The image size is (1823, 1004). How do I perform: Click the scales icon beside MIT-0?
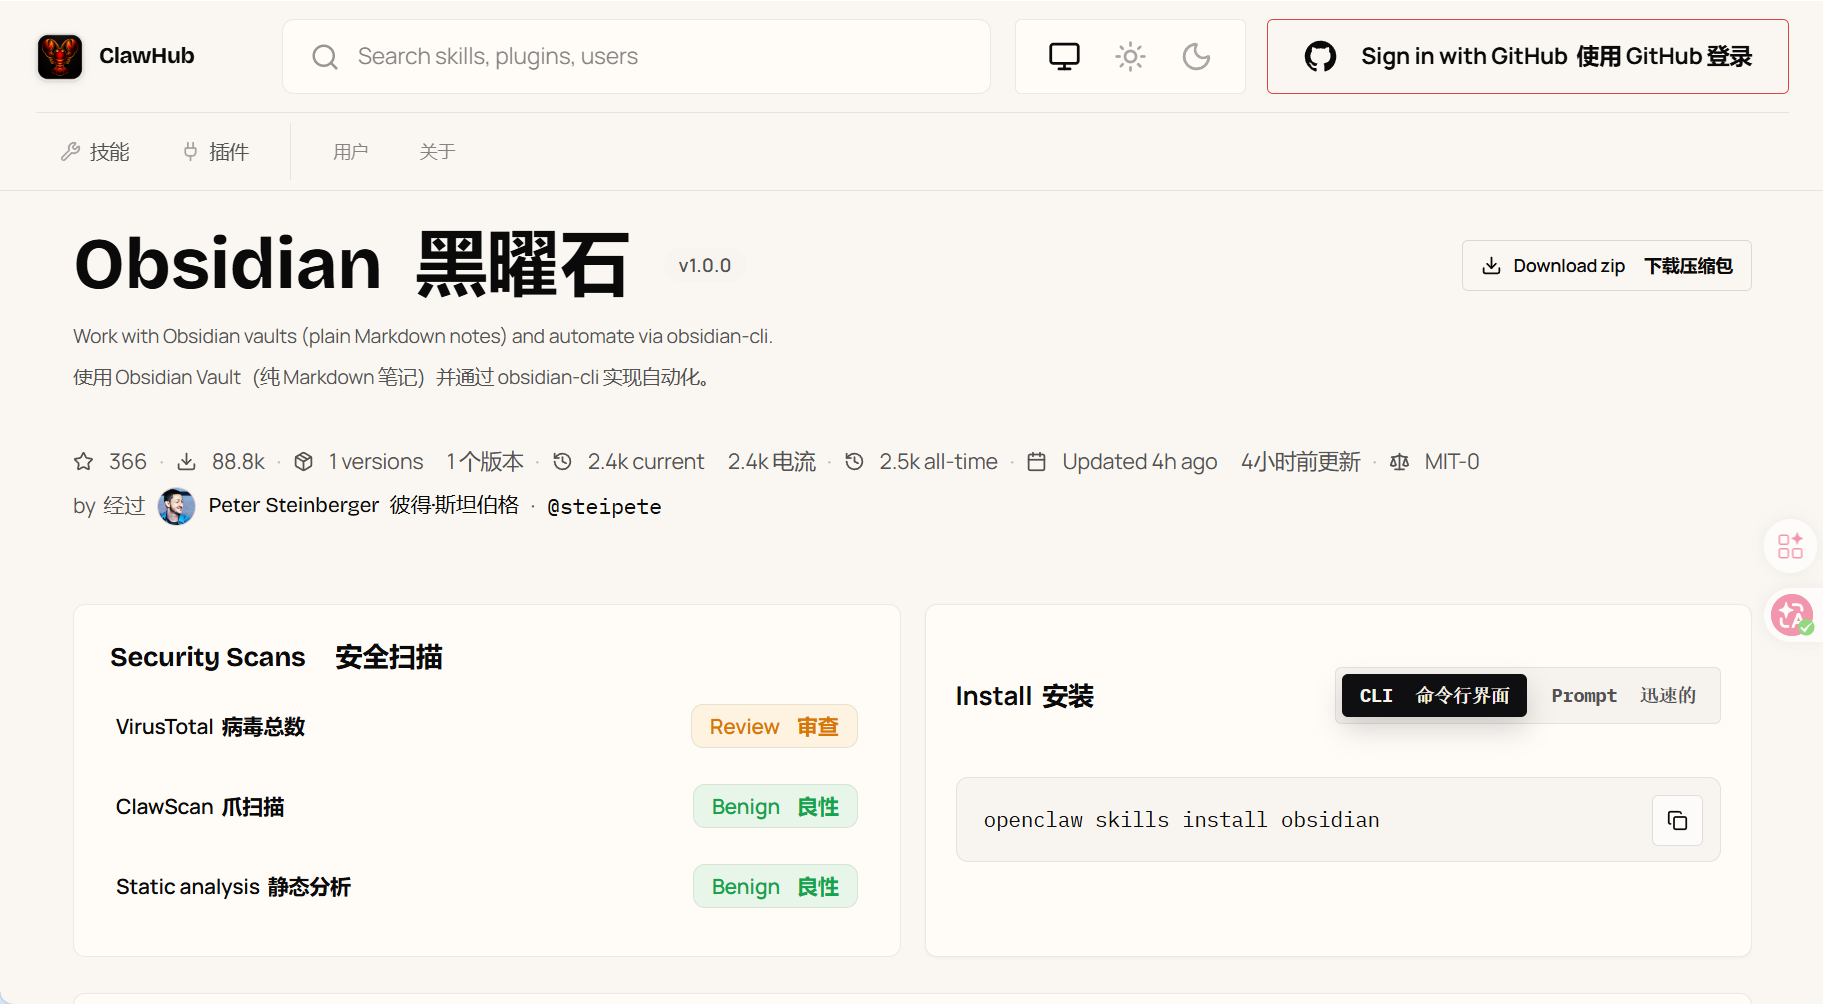(x=1399, y=462)
